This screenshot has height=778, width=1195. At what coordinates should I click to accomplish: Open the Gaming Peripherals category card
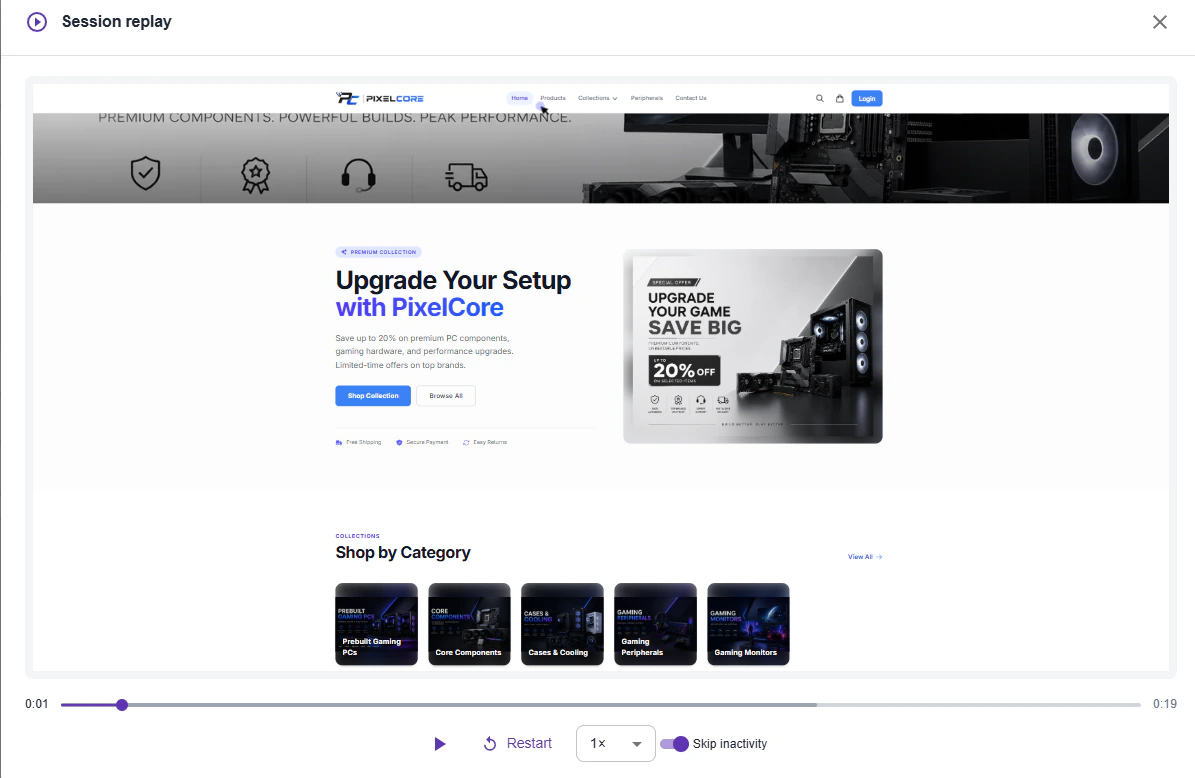point(655,624)
